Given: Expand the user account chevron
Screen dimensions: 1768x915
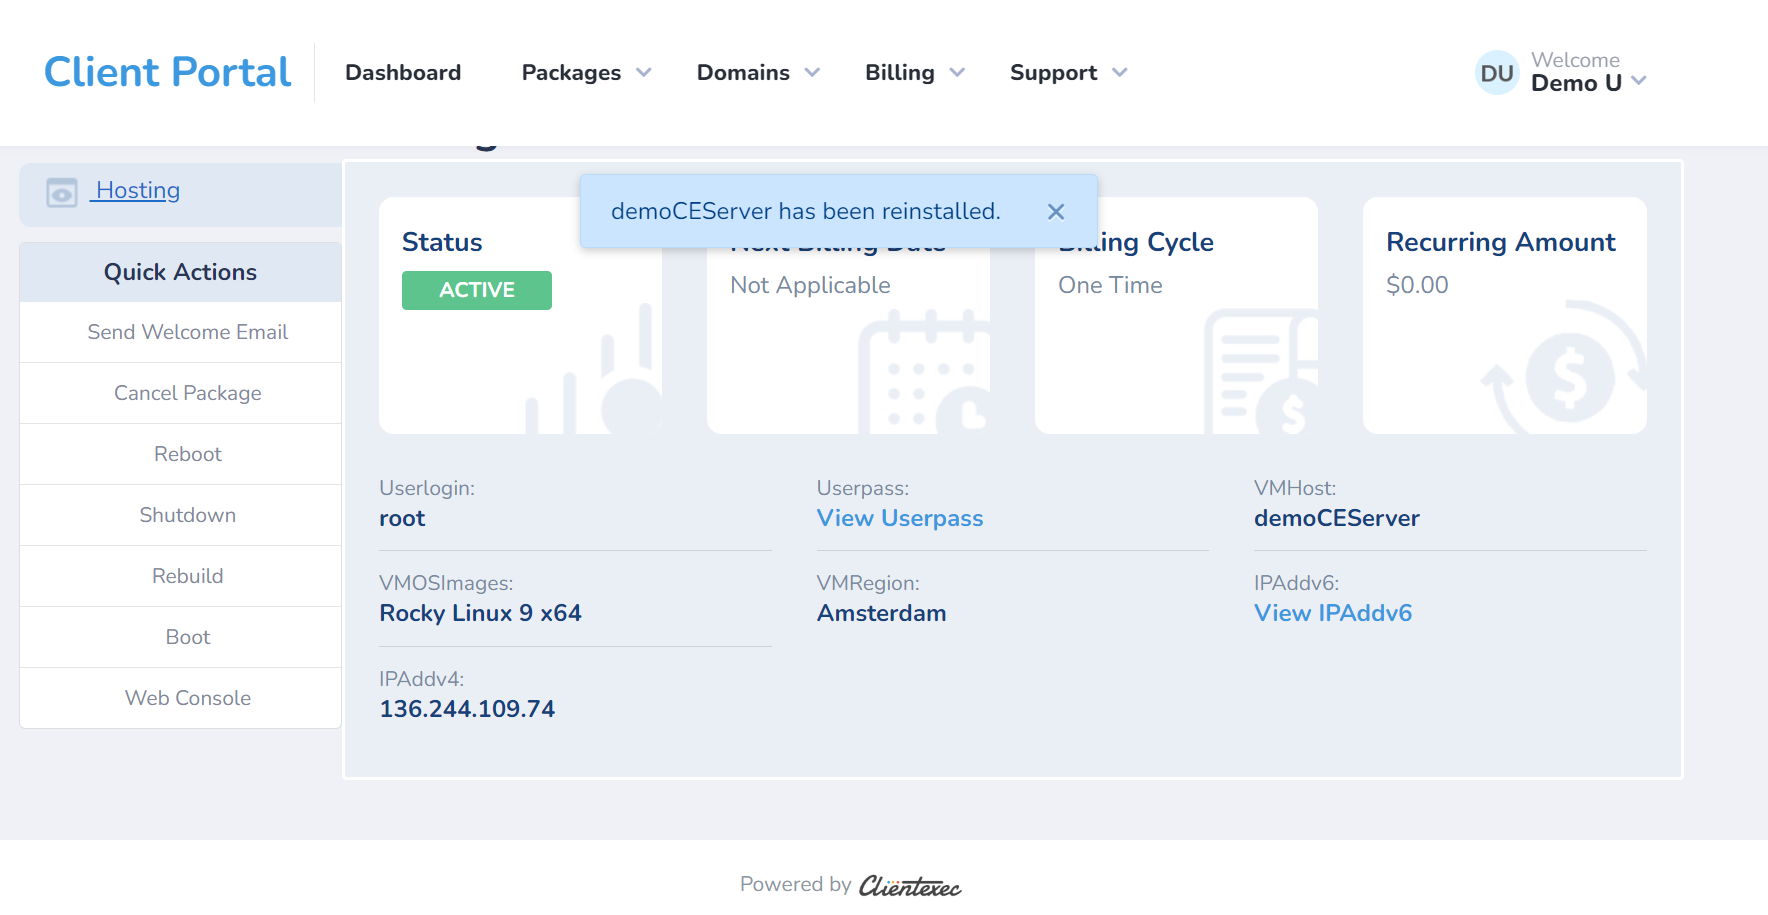Looking at the screenshot, I should (1638, 81).
